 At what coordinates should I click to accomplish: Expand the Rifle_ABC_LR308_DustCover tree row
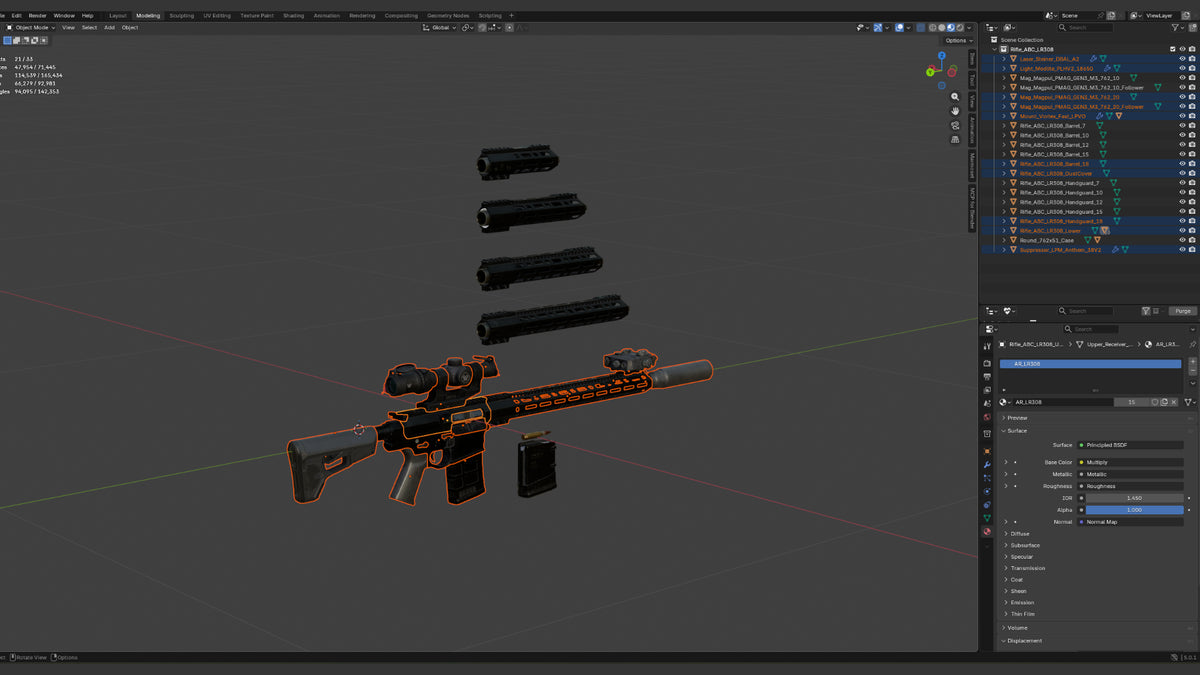(1004, 173)
